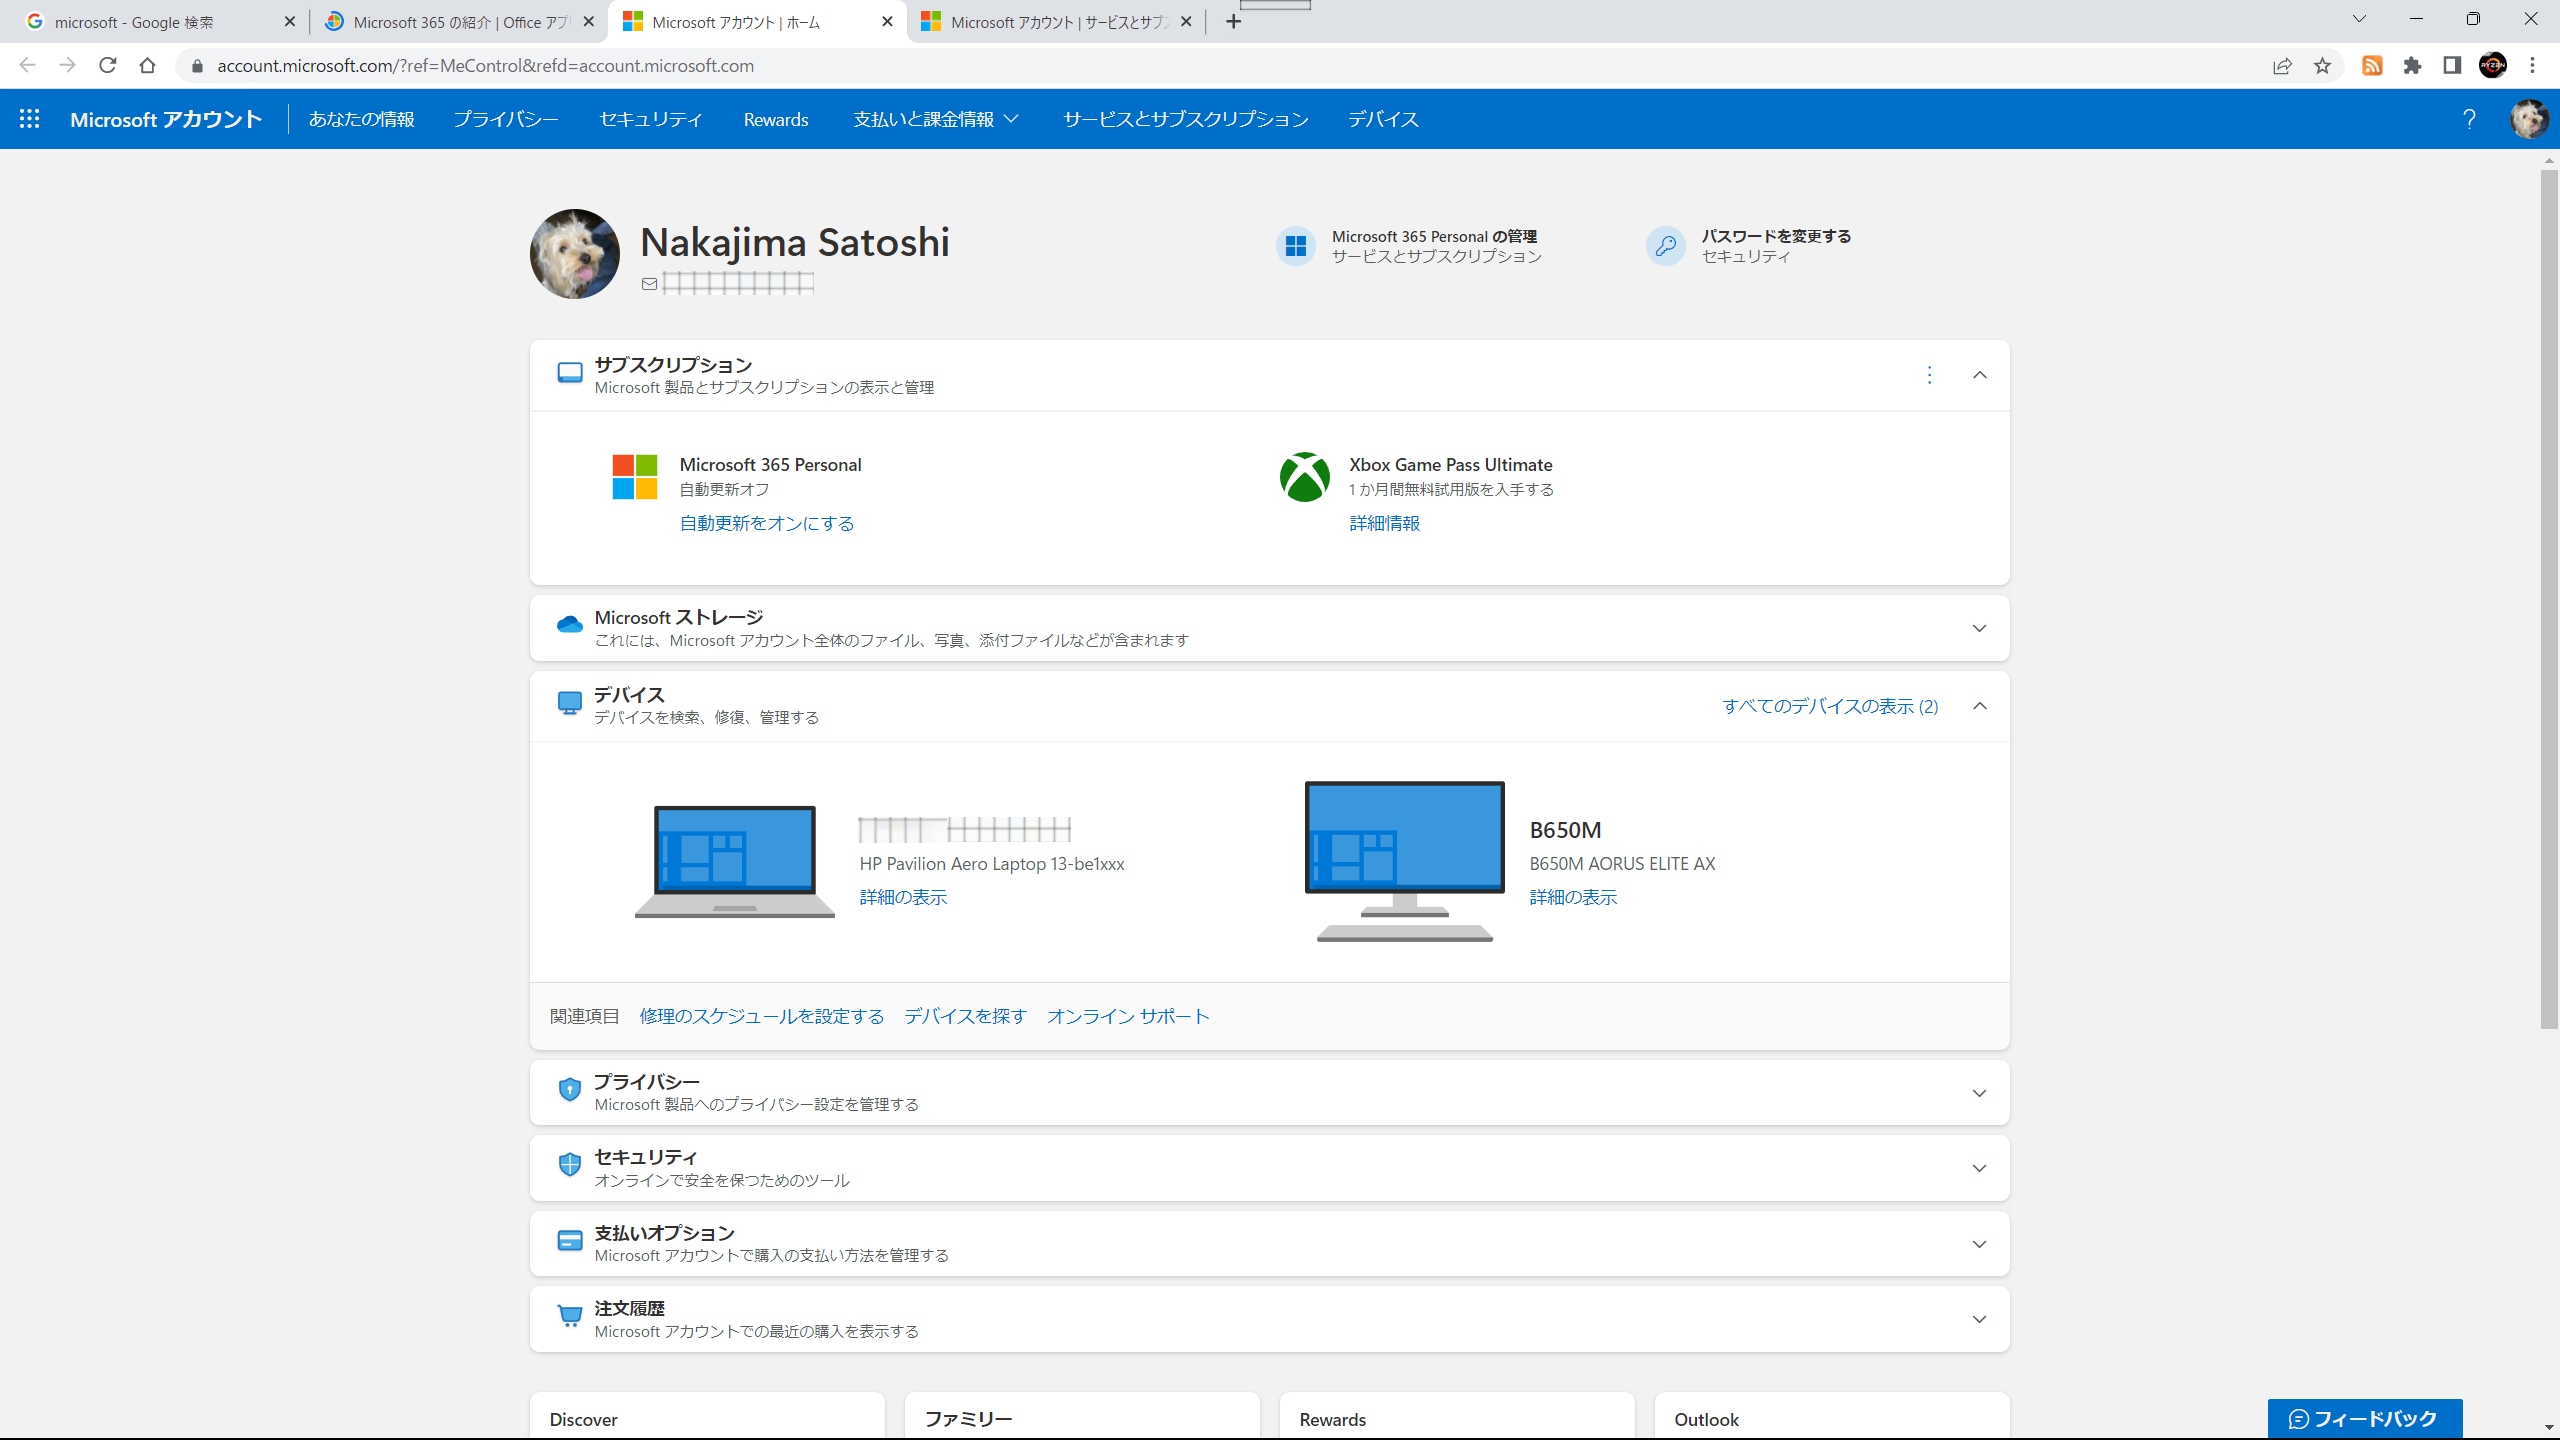The width and height of the screenshot is (2560, 1440).
Task: Click the デバイスを探す link
Action: click(965, 1016)
